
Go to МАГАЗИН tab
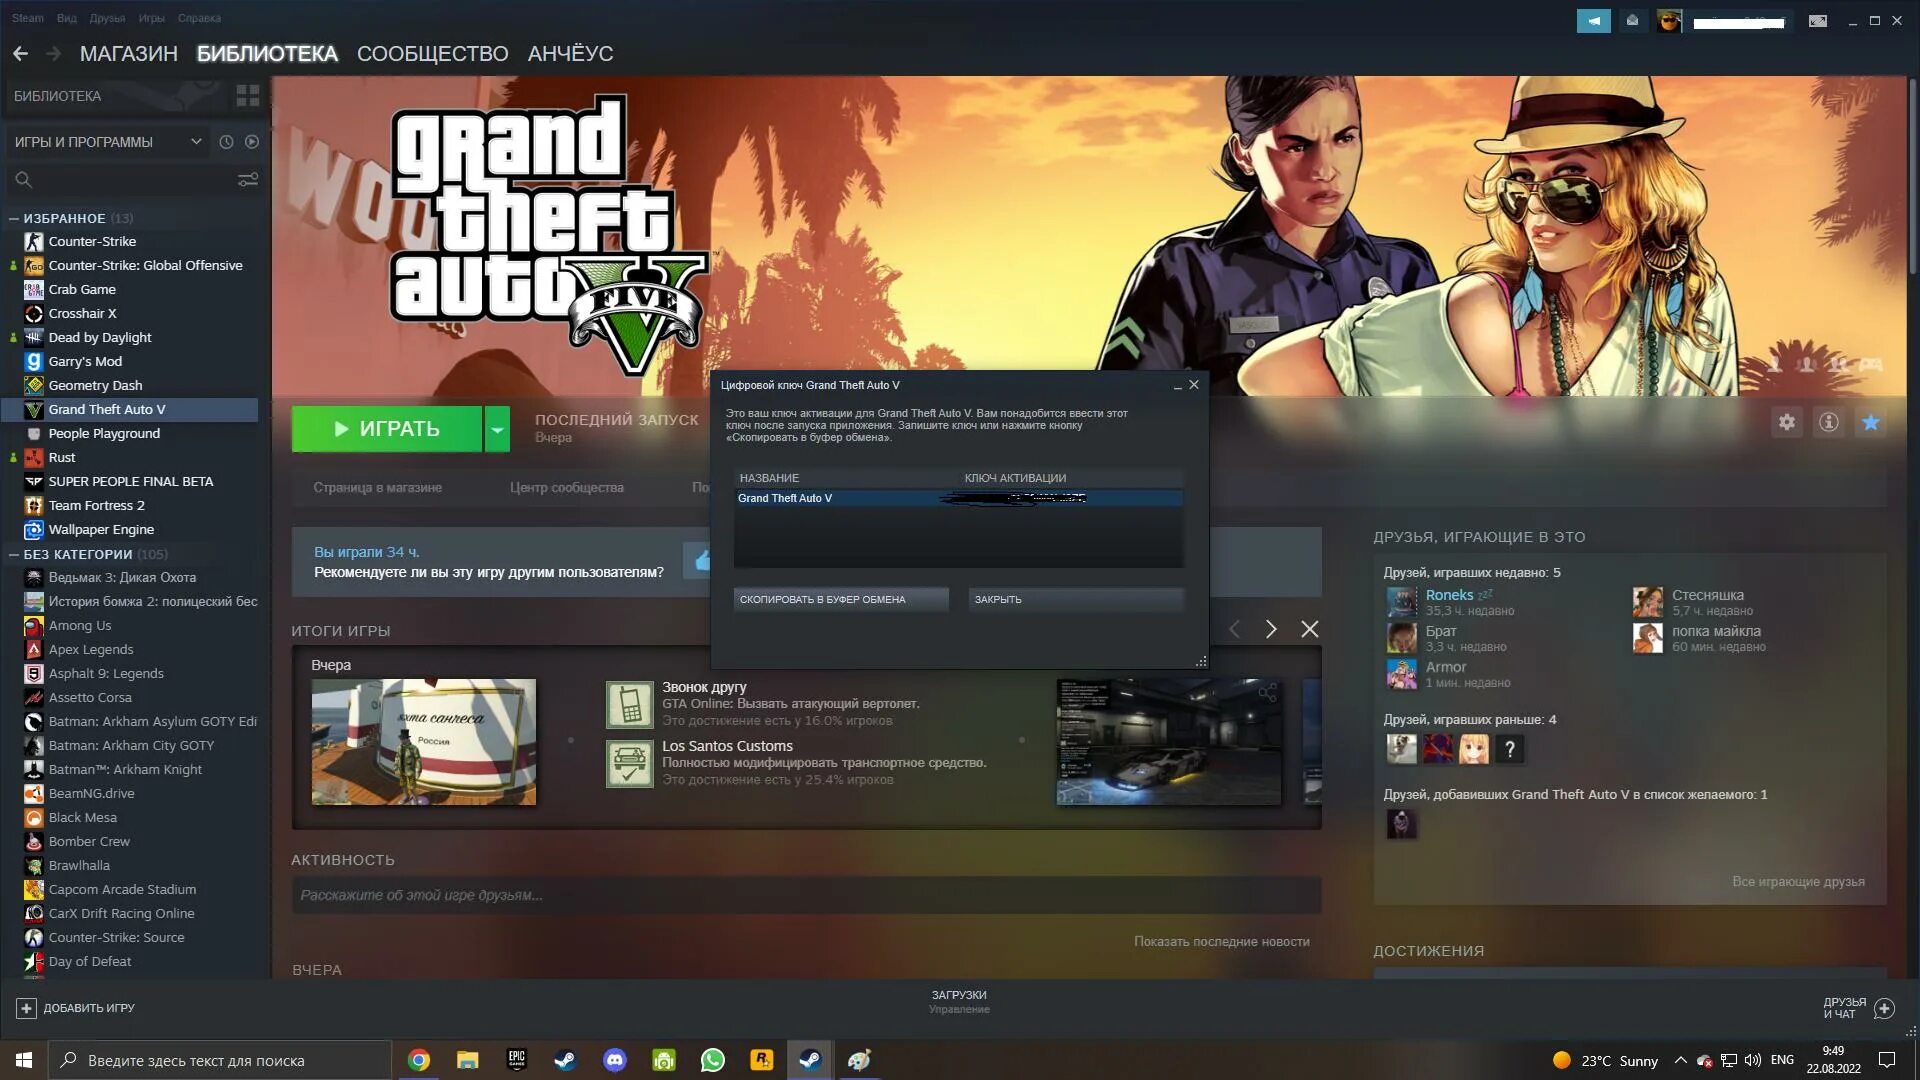129,54
